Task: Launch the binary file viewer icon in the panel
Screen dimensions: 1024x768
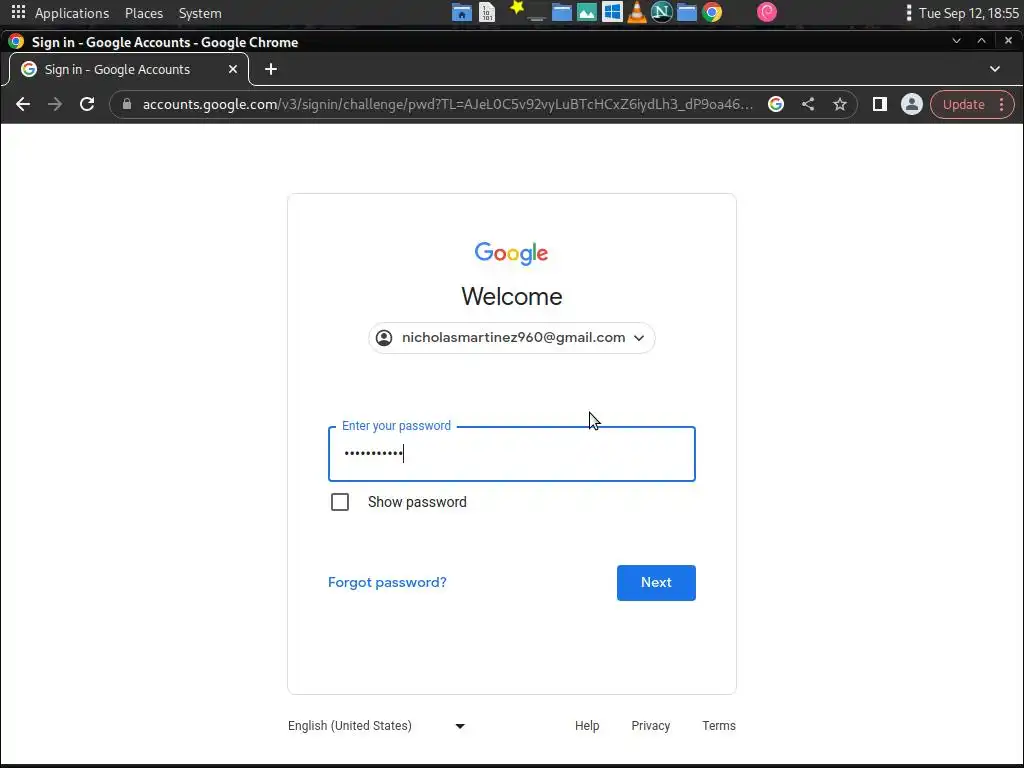Action: [x=487, y=12]
